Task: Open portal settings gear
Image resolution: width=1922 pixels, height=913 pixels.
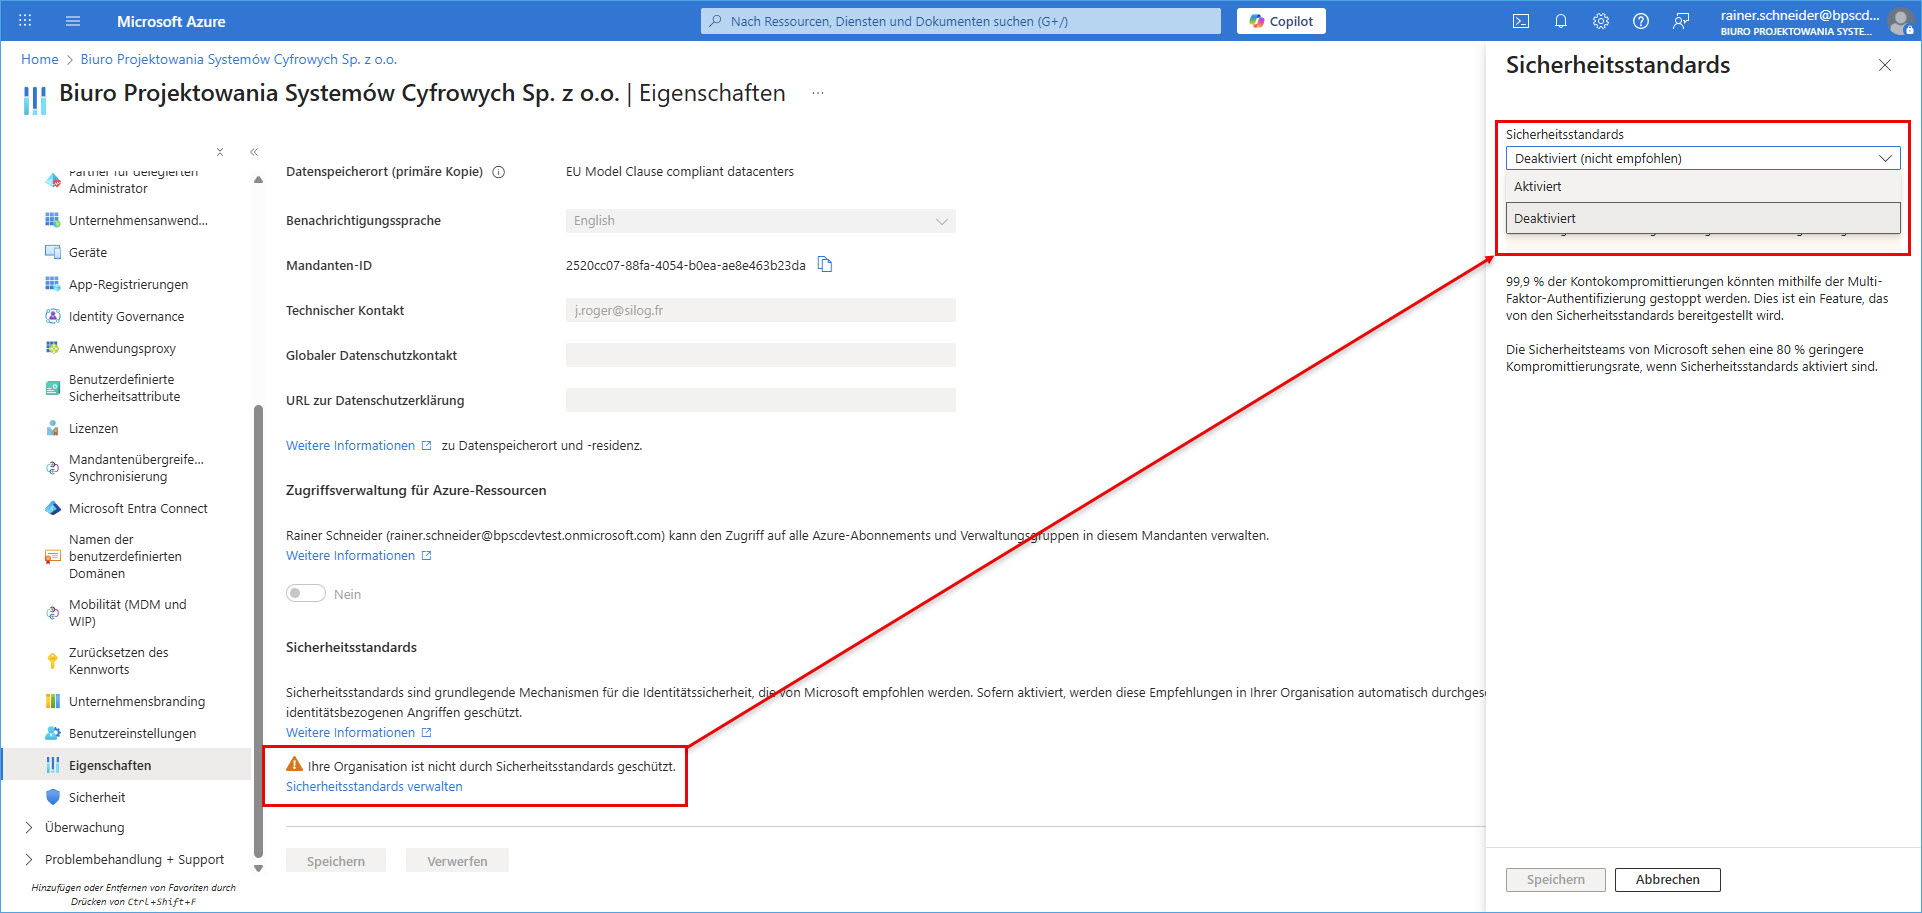Action: point(1600,21)
